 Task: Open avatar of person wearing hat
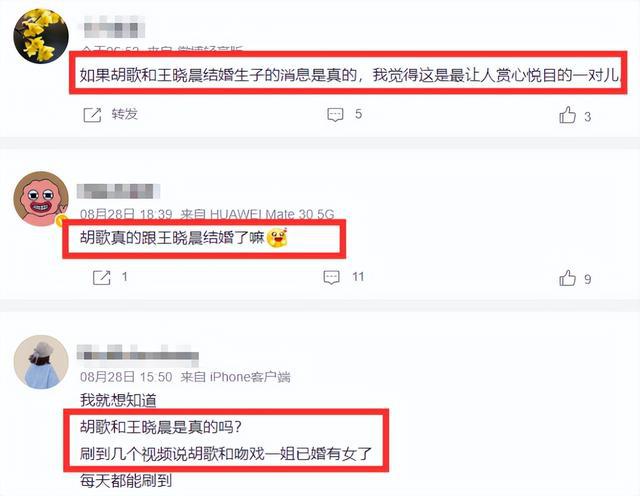(41, 362)
